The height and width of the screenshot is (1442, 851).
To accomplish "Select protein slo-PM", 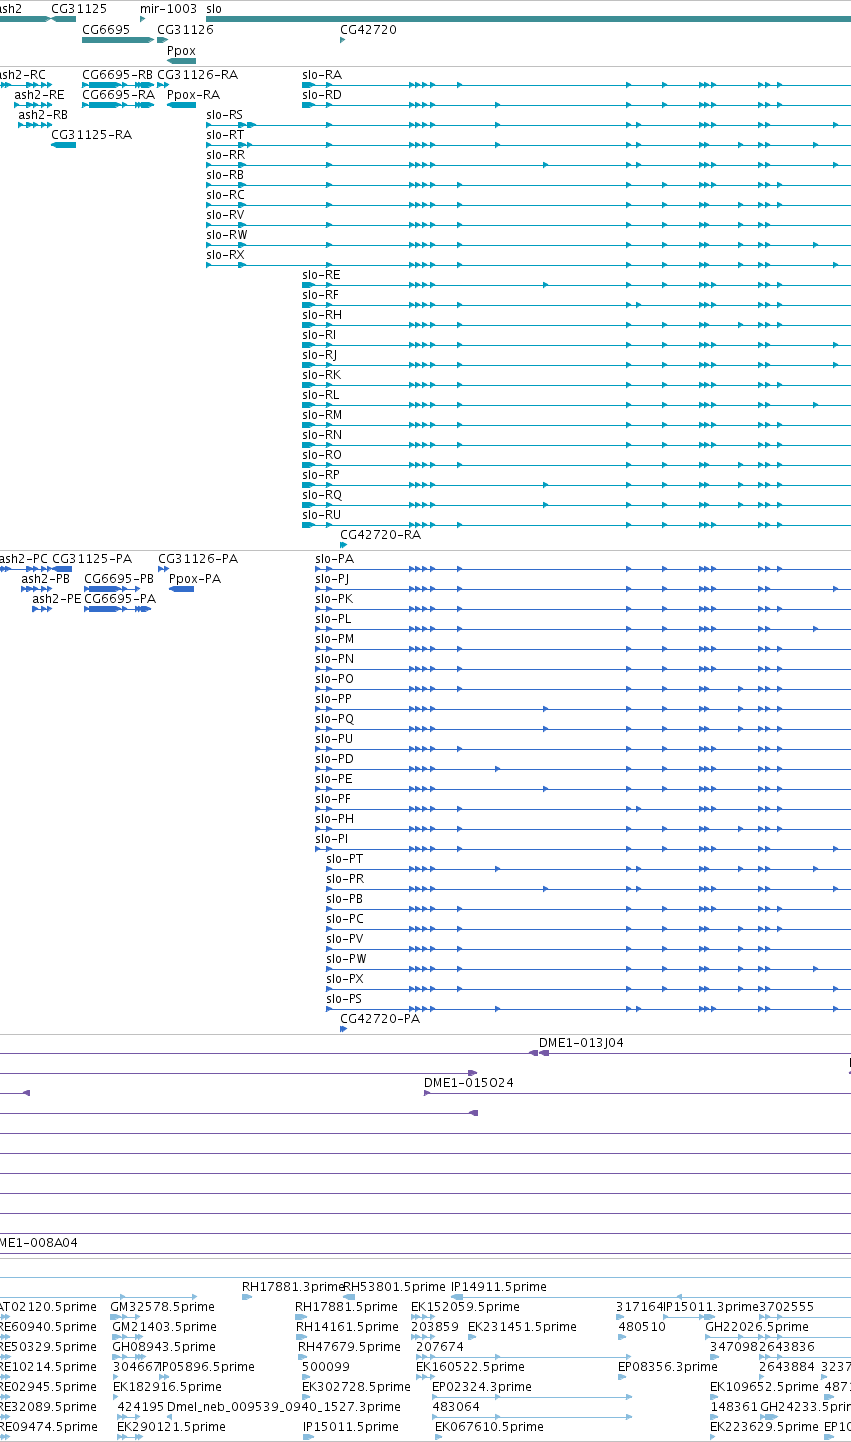I will (x=334, y=639).
